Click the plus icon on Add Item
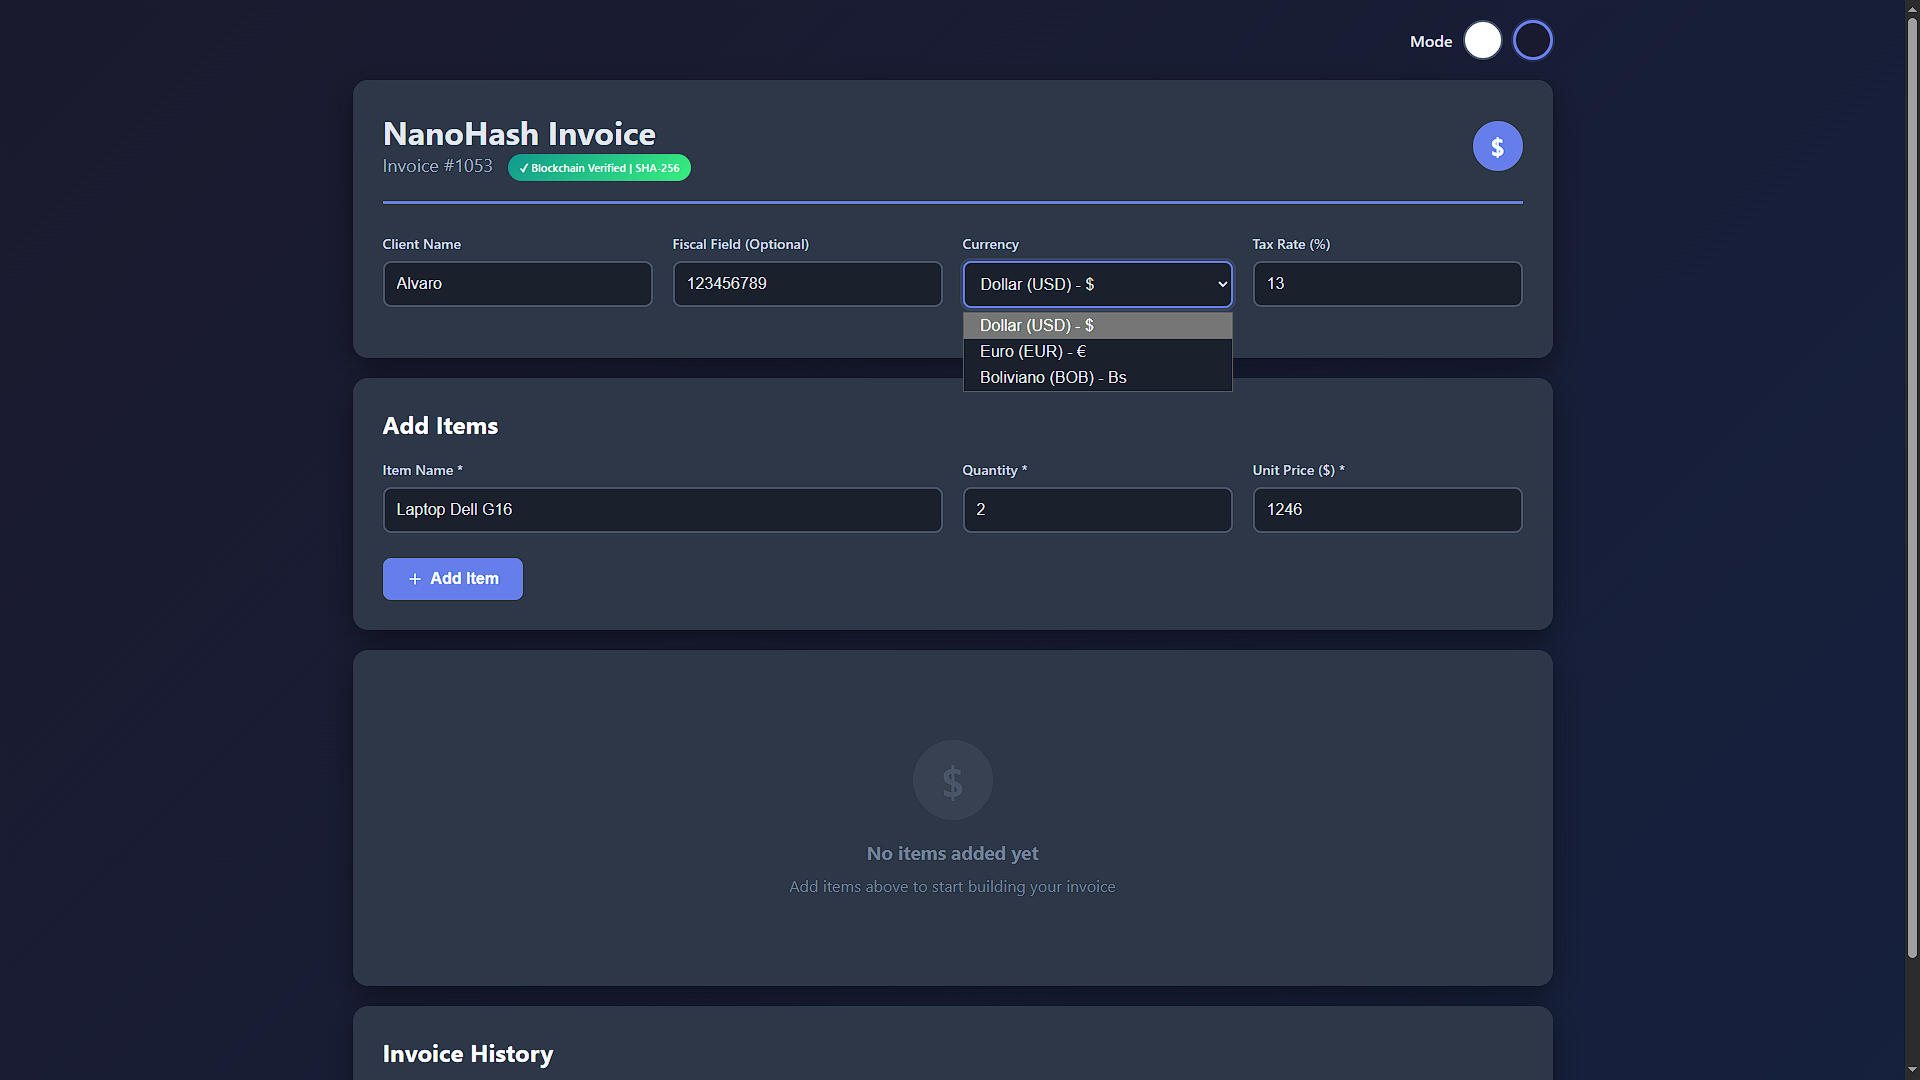This screenshot has height=1080, width=1920. point(415,579)
